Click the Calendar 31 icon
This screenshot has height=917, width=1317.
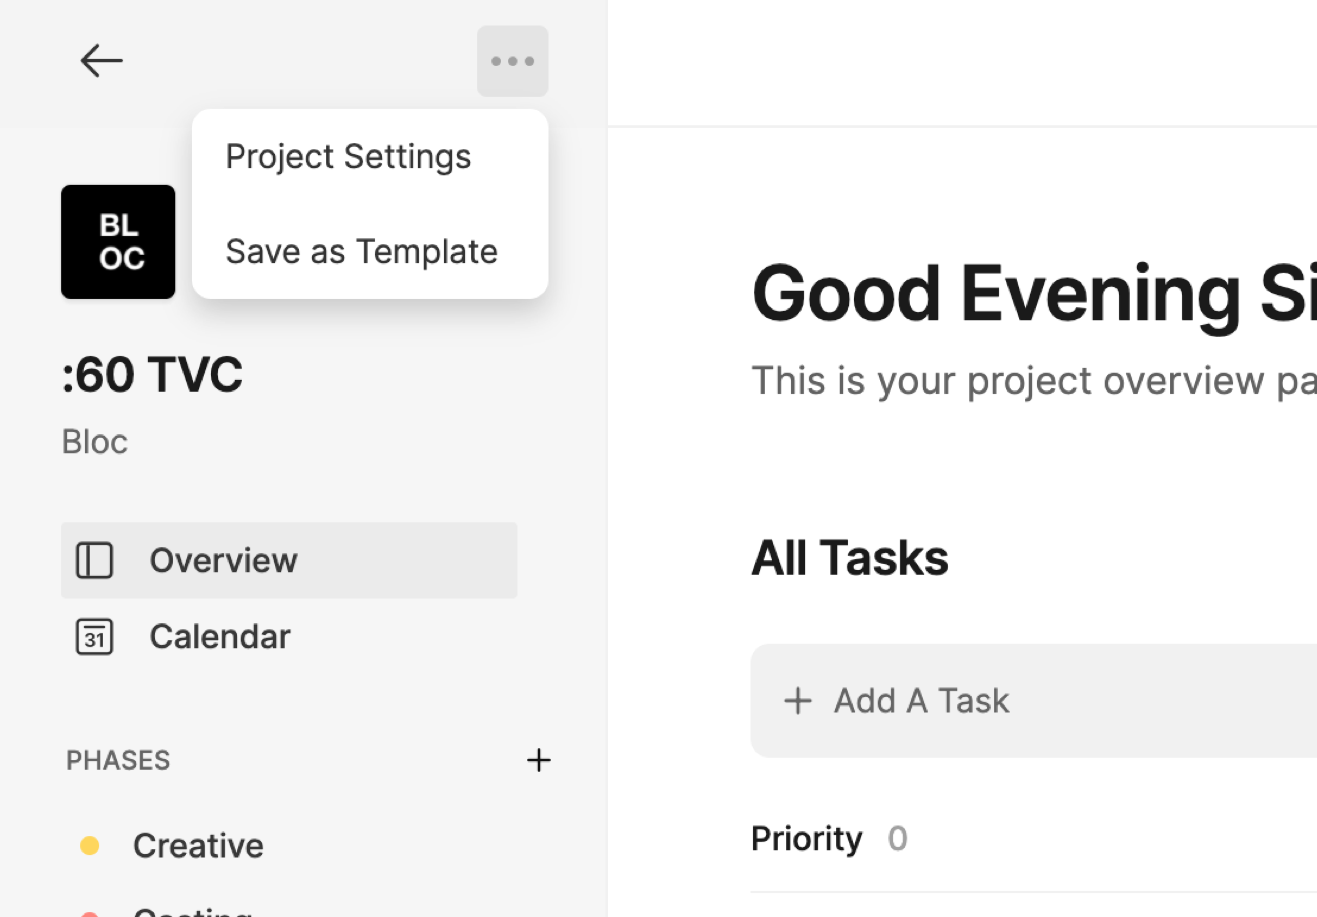tap(95, 637)
